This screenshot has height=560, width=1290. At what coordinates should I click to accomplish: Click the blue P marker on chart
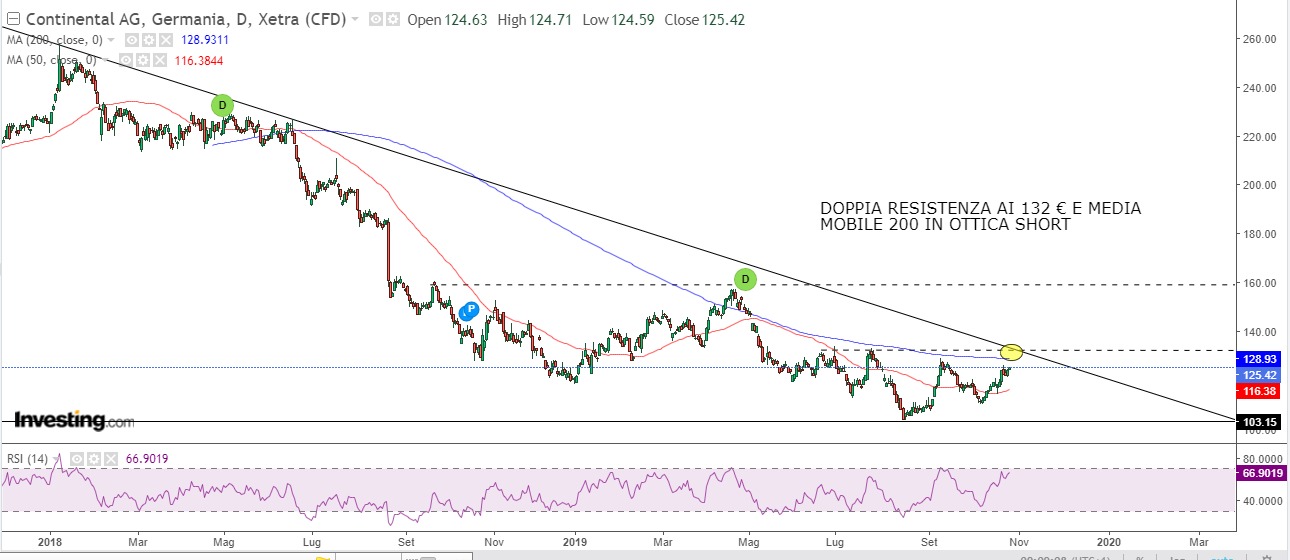click(469, 310)
